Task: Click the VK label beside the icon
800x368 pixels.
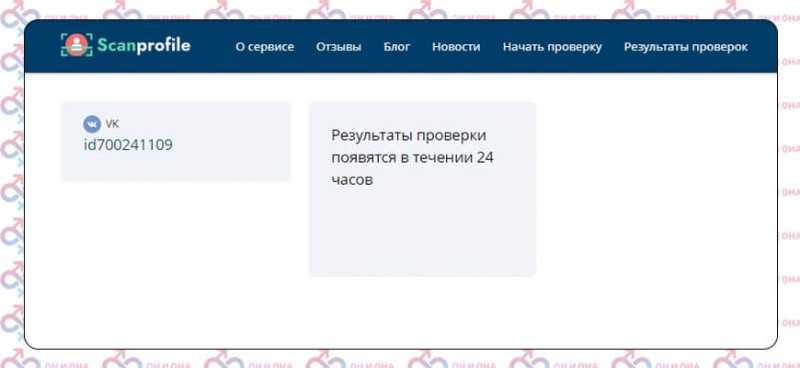Action: pos(112,124)
